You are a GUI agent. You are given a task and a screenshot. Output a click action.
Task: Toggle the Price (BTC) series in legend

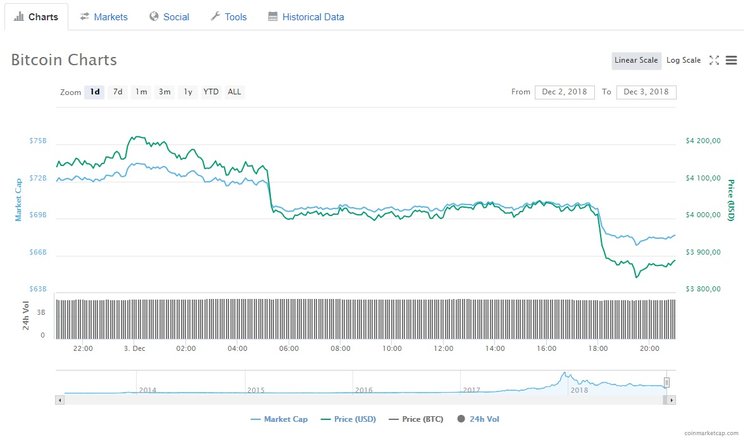tap(416, 419)
